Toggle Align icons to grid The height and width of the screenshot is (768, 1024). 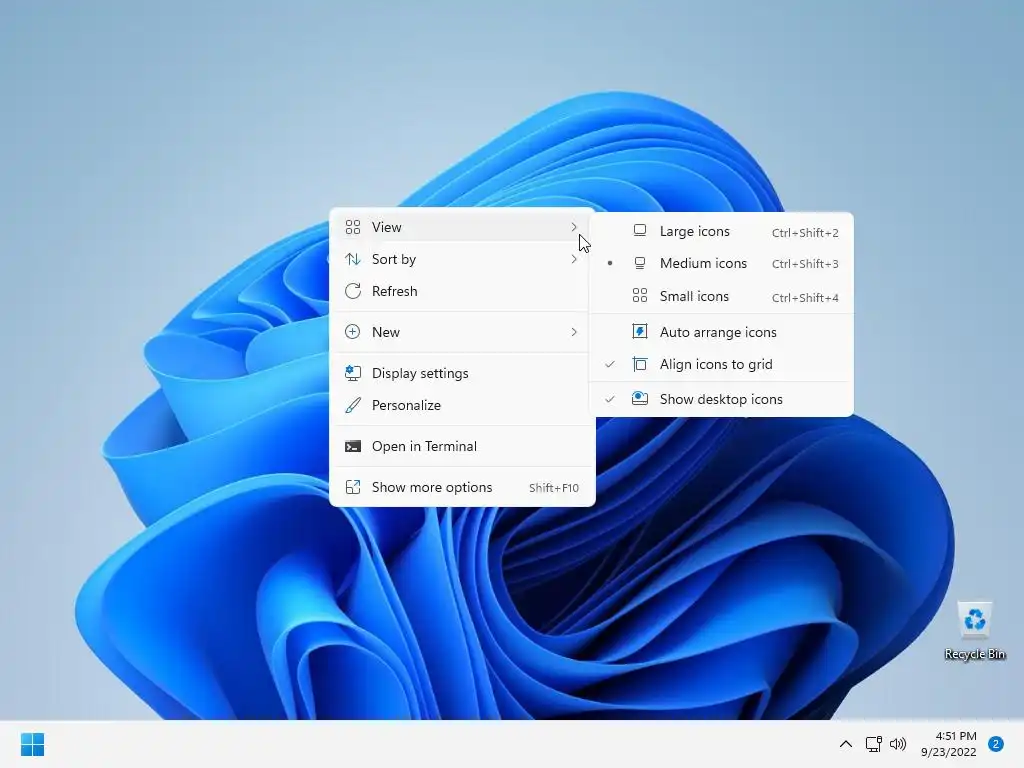point(722,364)
